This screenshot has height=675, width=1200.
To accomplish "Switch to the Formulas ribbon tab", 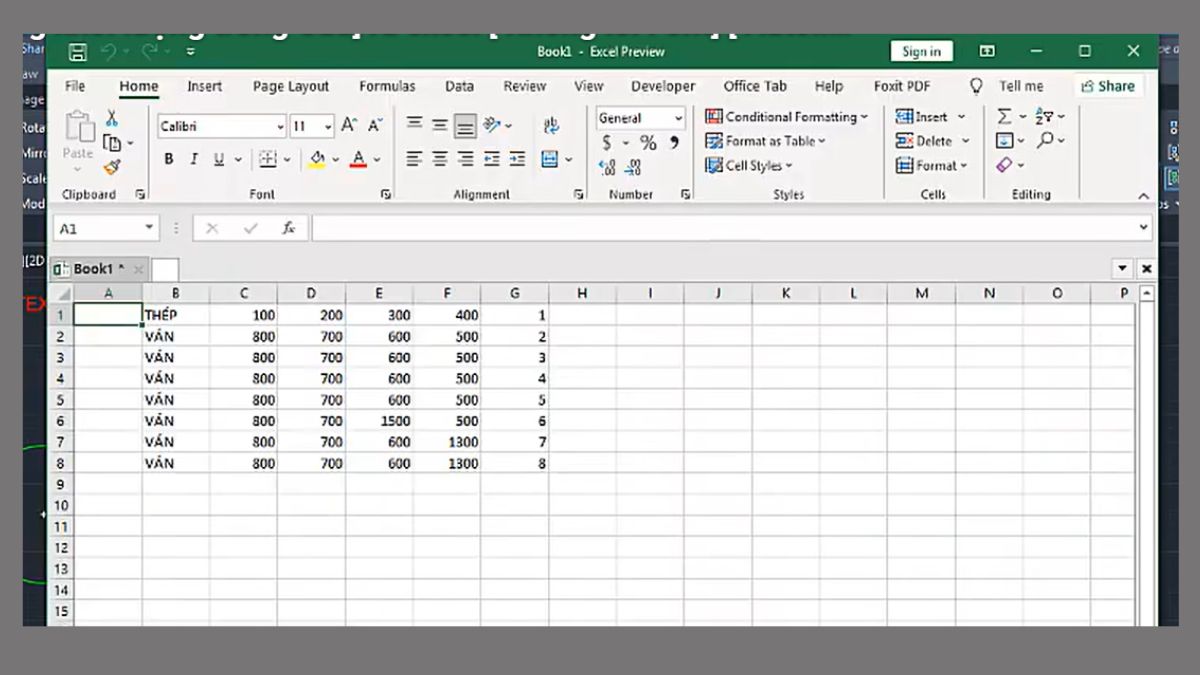I will point(387,86).
